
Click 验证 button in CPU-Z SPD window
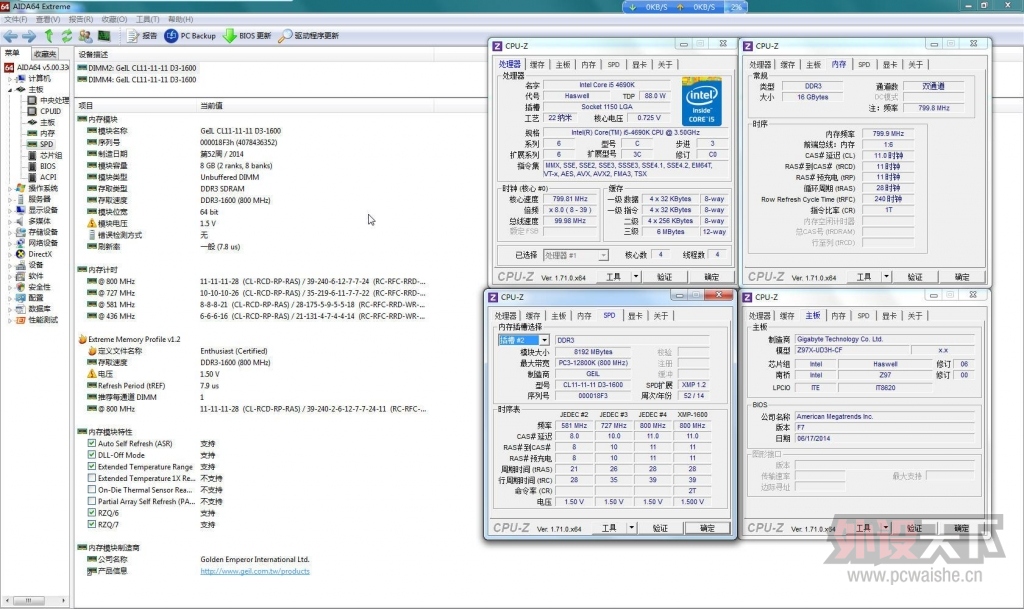[660, 528]
